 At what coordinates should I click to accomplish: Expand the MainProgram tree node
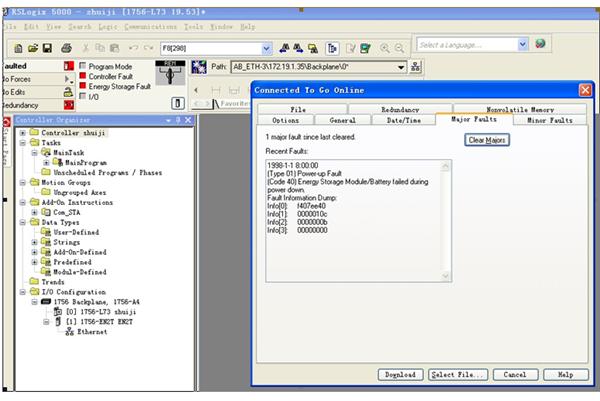click(x=45, y=162)
